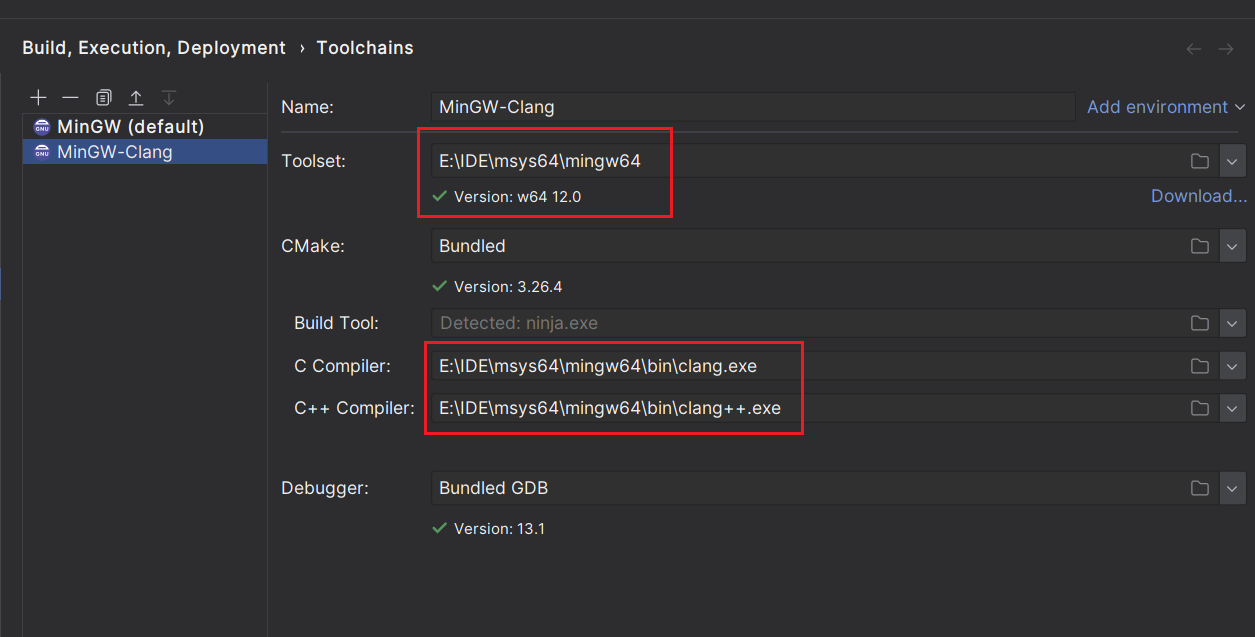Expand the Toolset path dropdown
Viewport: 1255px width, 637px height.
coord(1232,161)
